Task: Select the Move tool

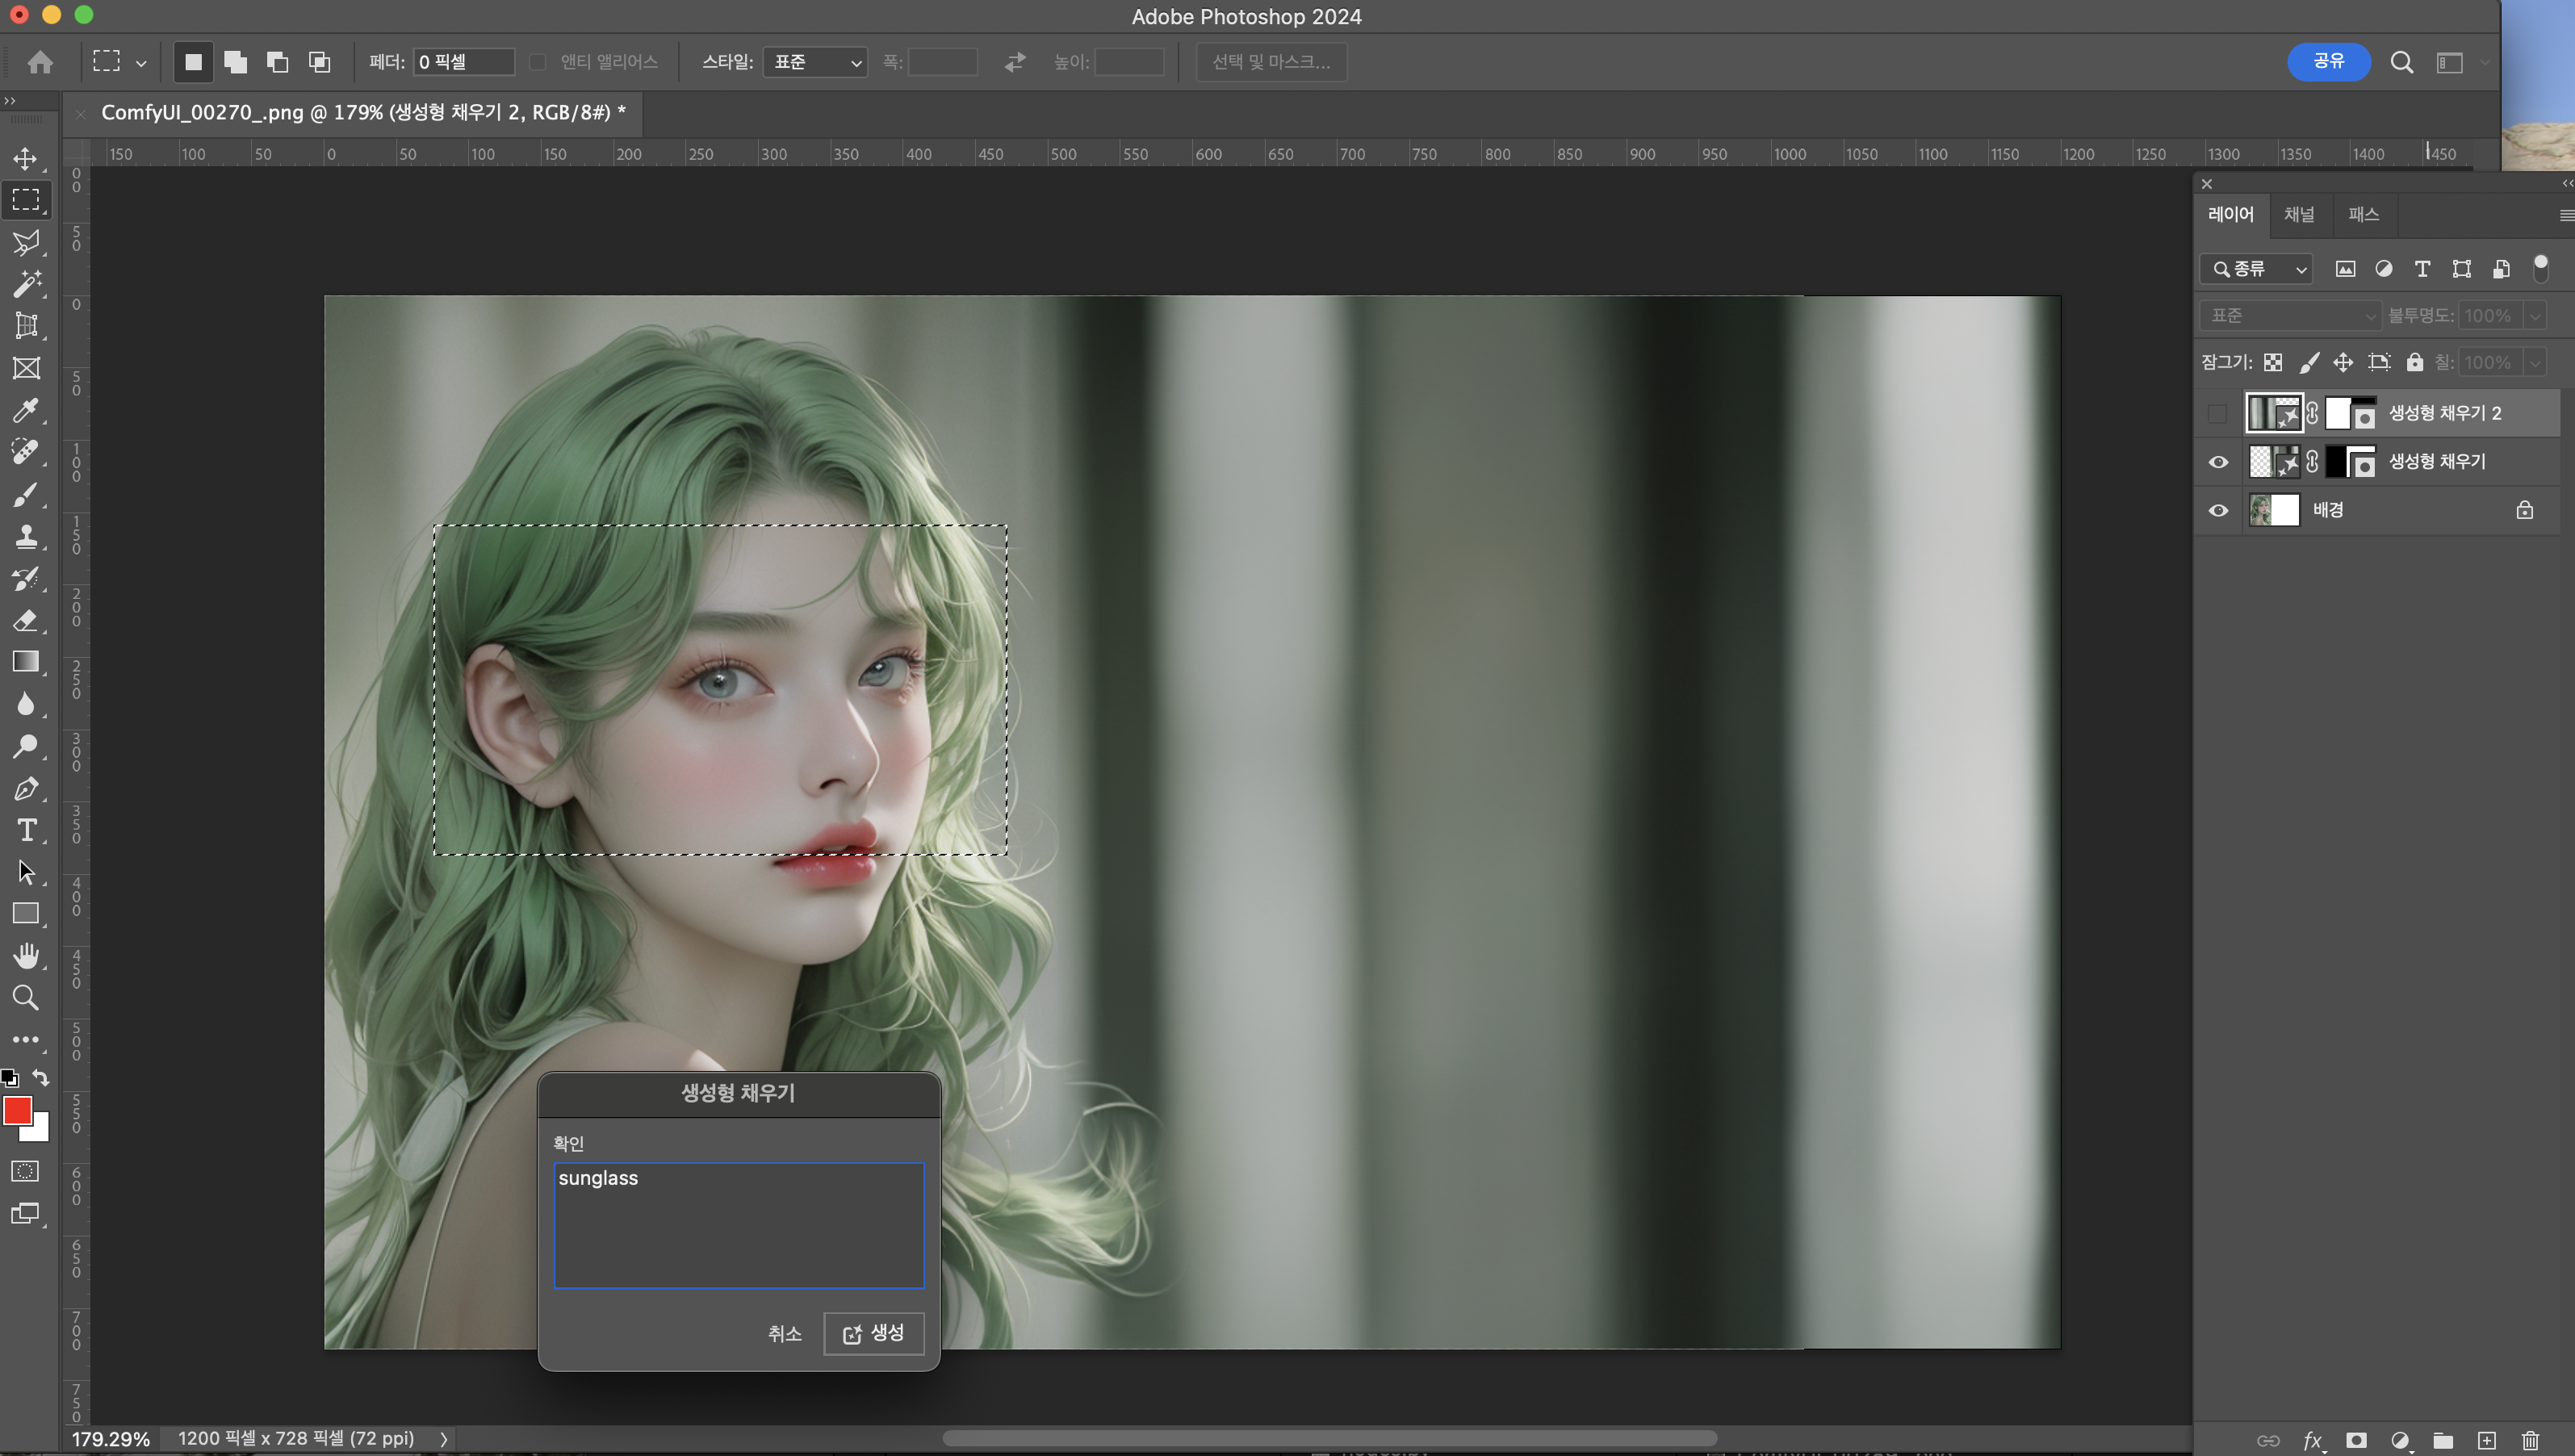Action: click(26, 158)
